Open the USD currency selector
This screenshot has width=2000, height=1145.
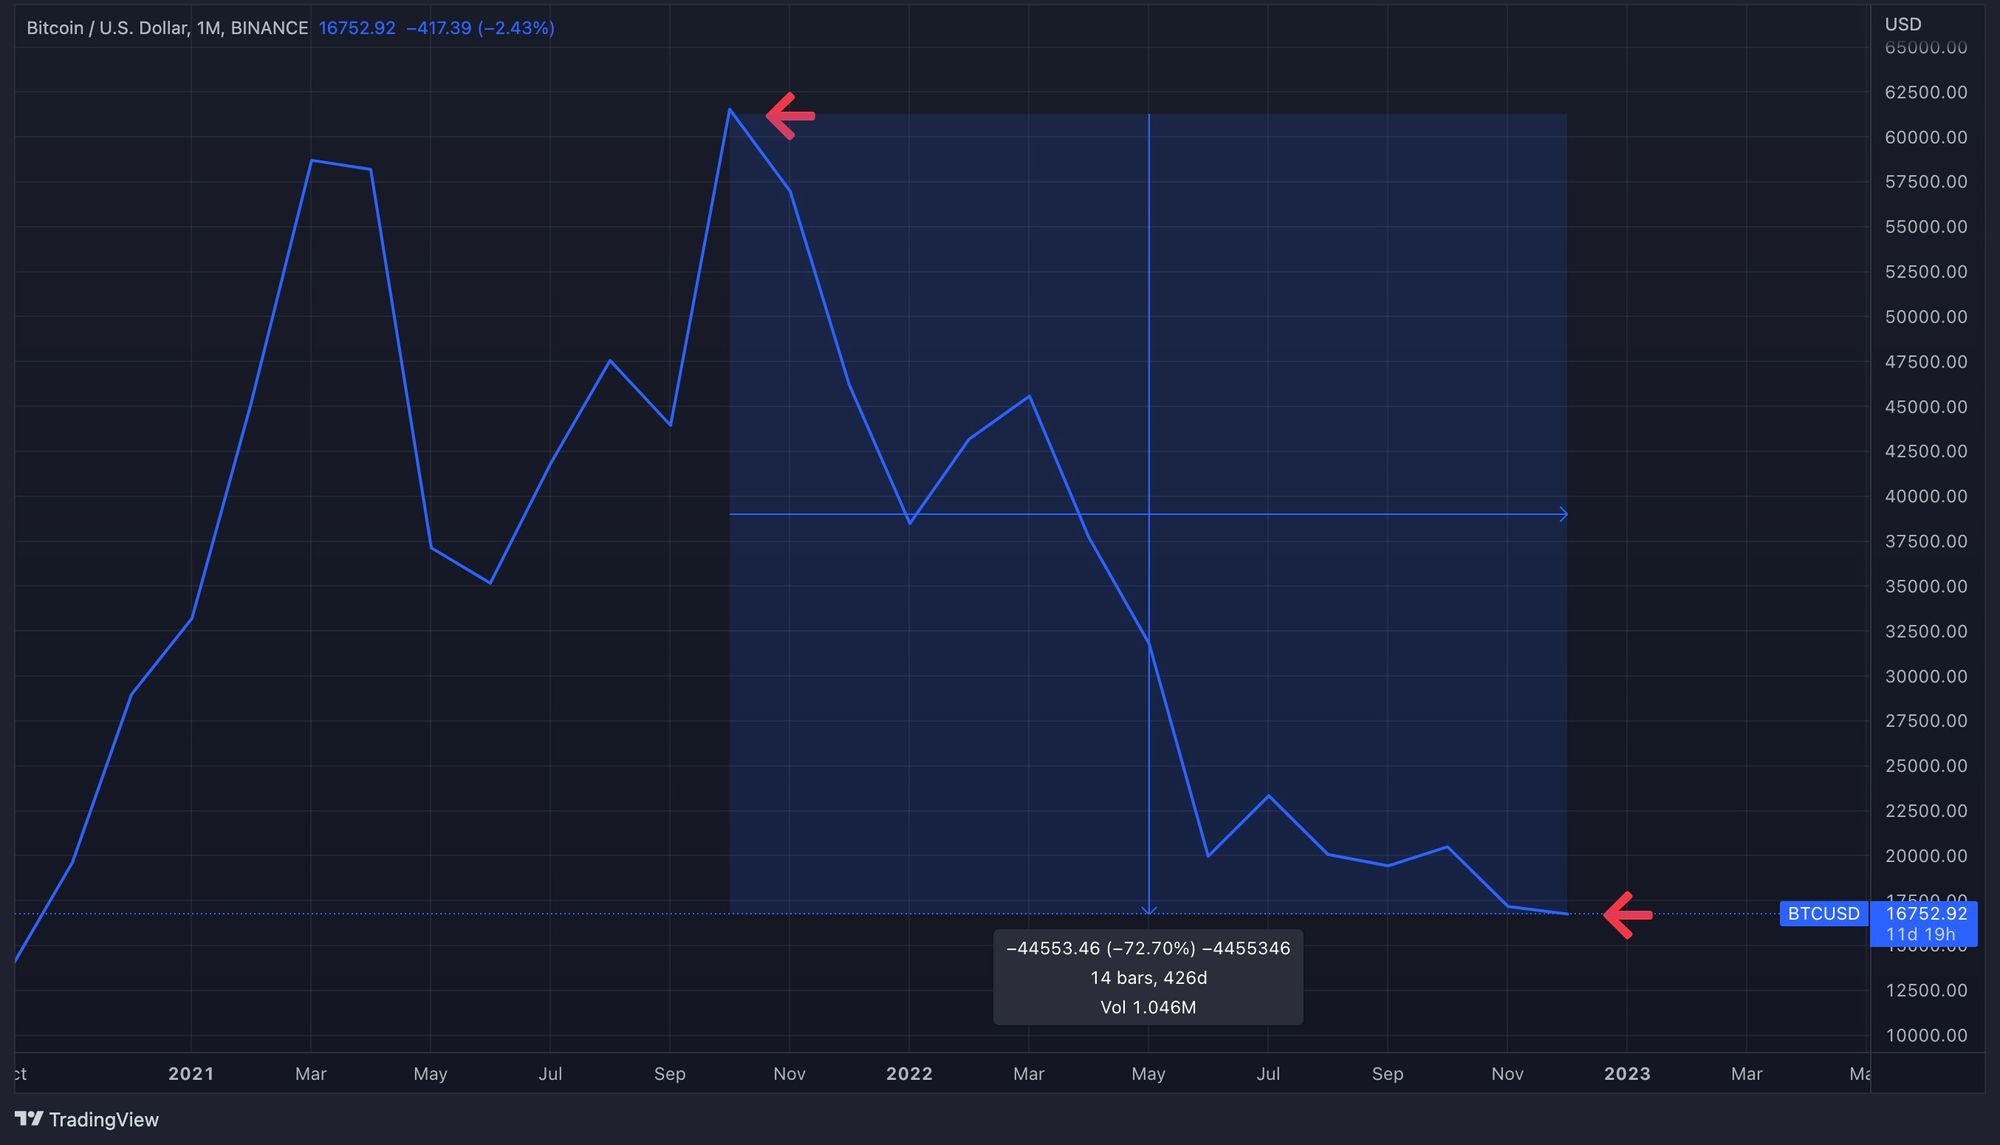[x=1903, y=24]
